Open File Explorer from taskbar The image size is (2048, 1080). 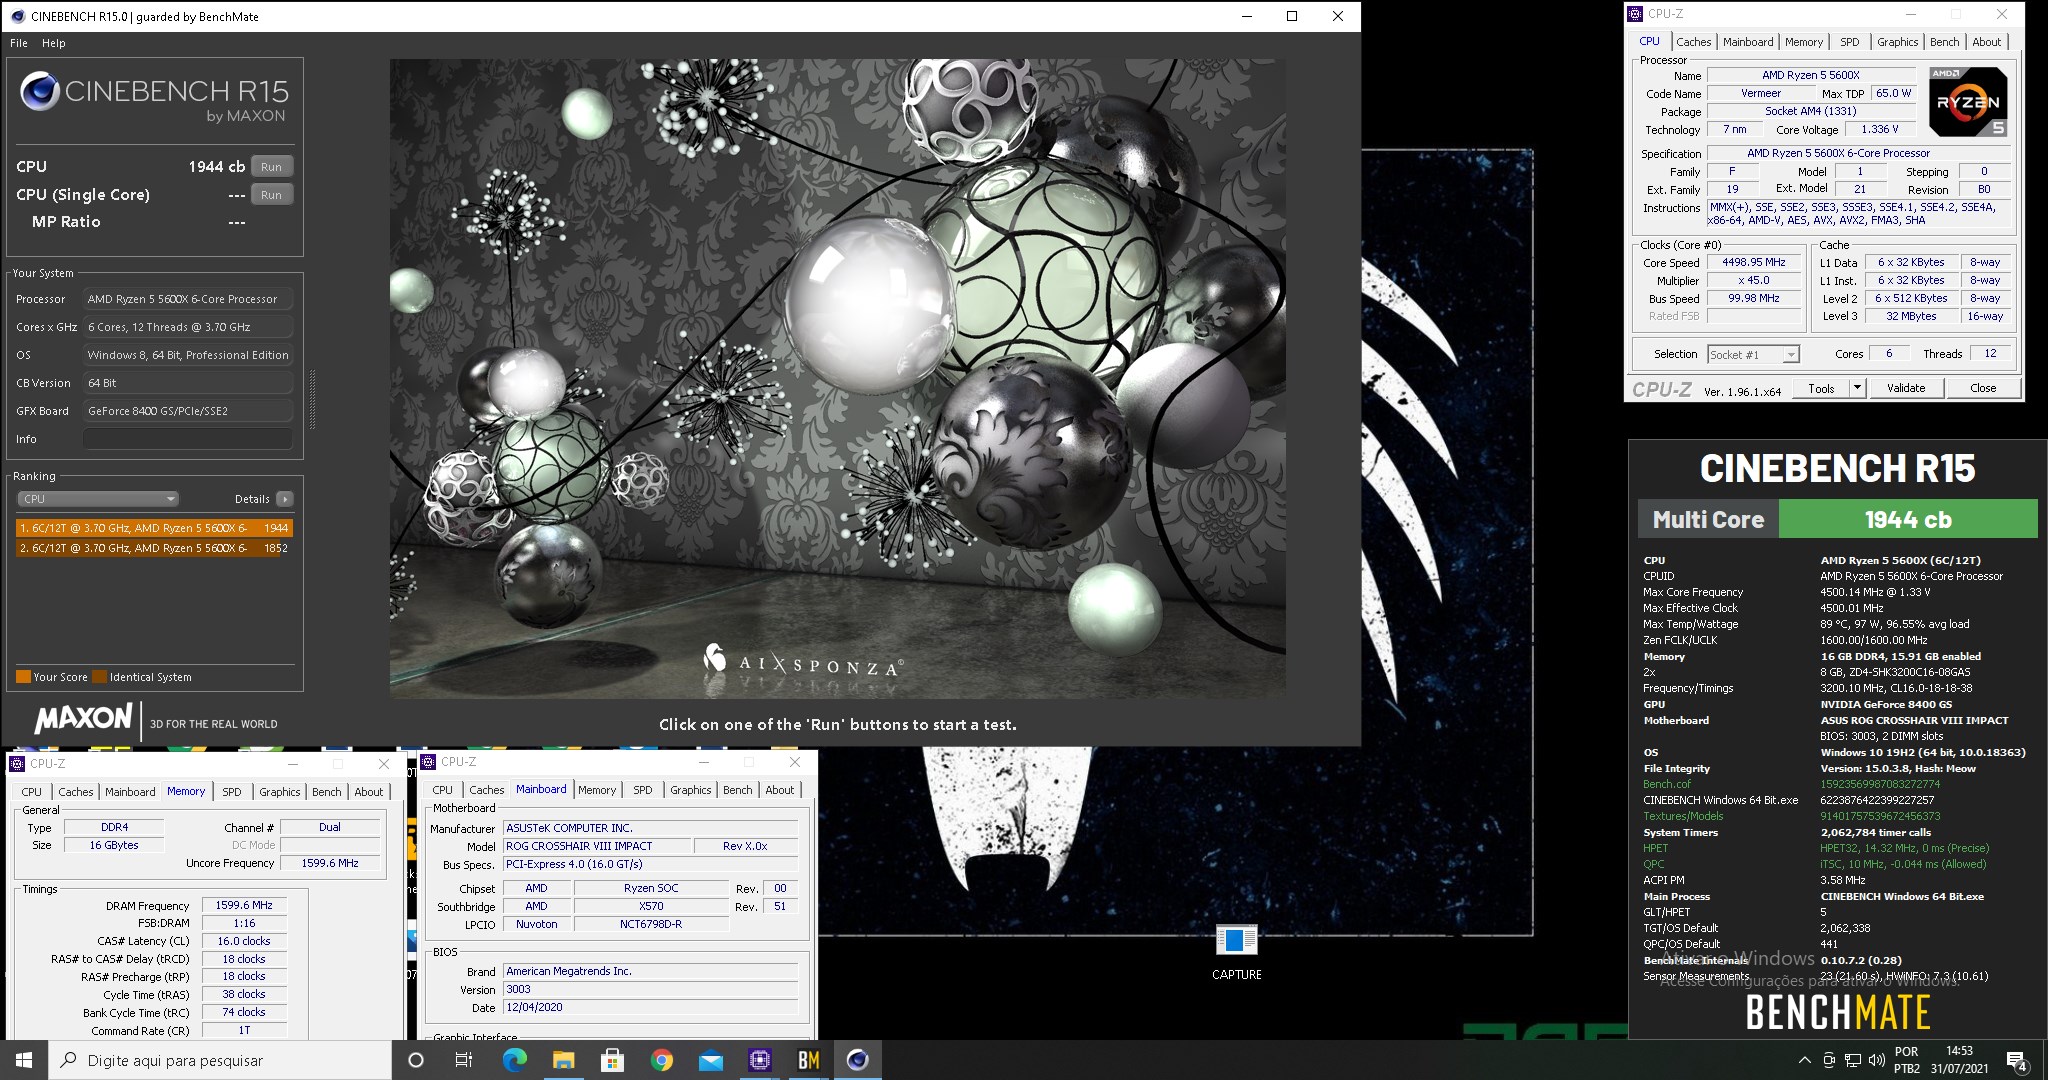coord(563,1060)
